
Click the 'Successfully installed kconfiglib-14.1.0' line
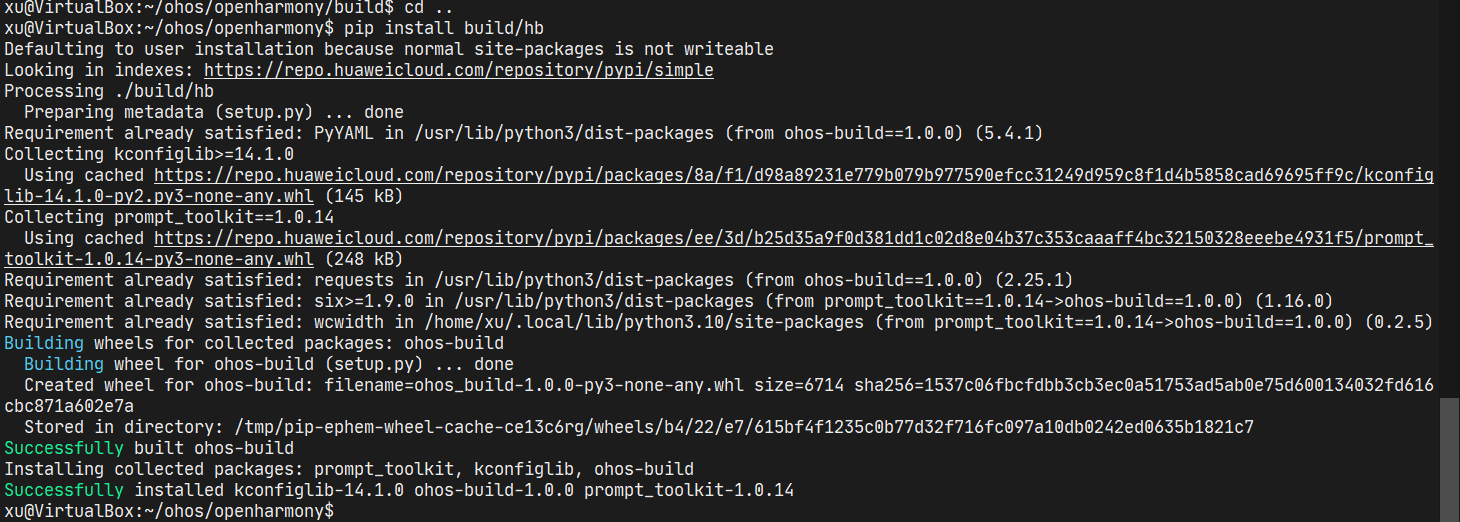(x=398, y=490)
